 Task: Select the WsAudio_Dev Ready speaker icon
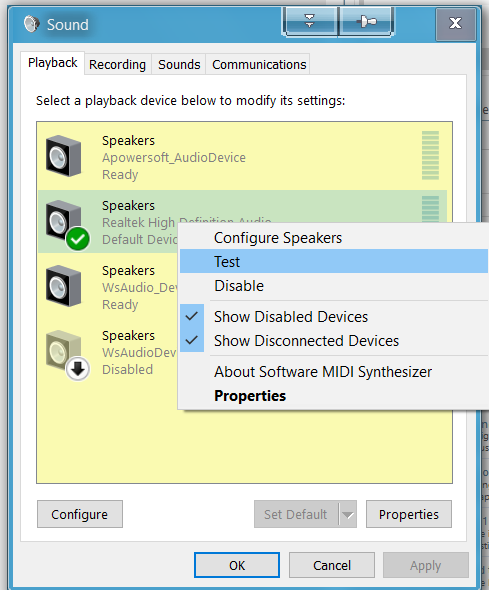63,286
